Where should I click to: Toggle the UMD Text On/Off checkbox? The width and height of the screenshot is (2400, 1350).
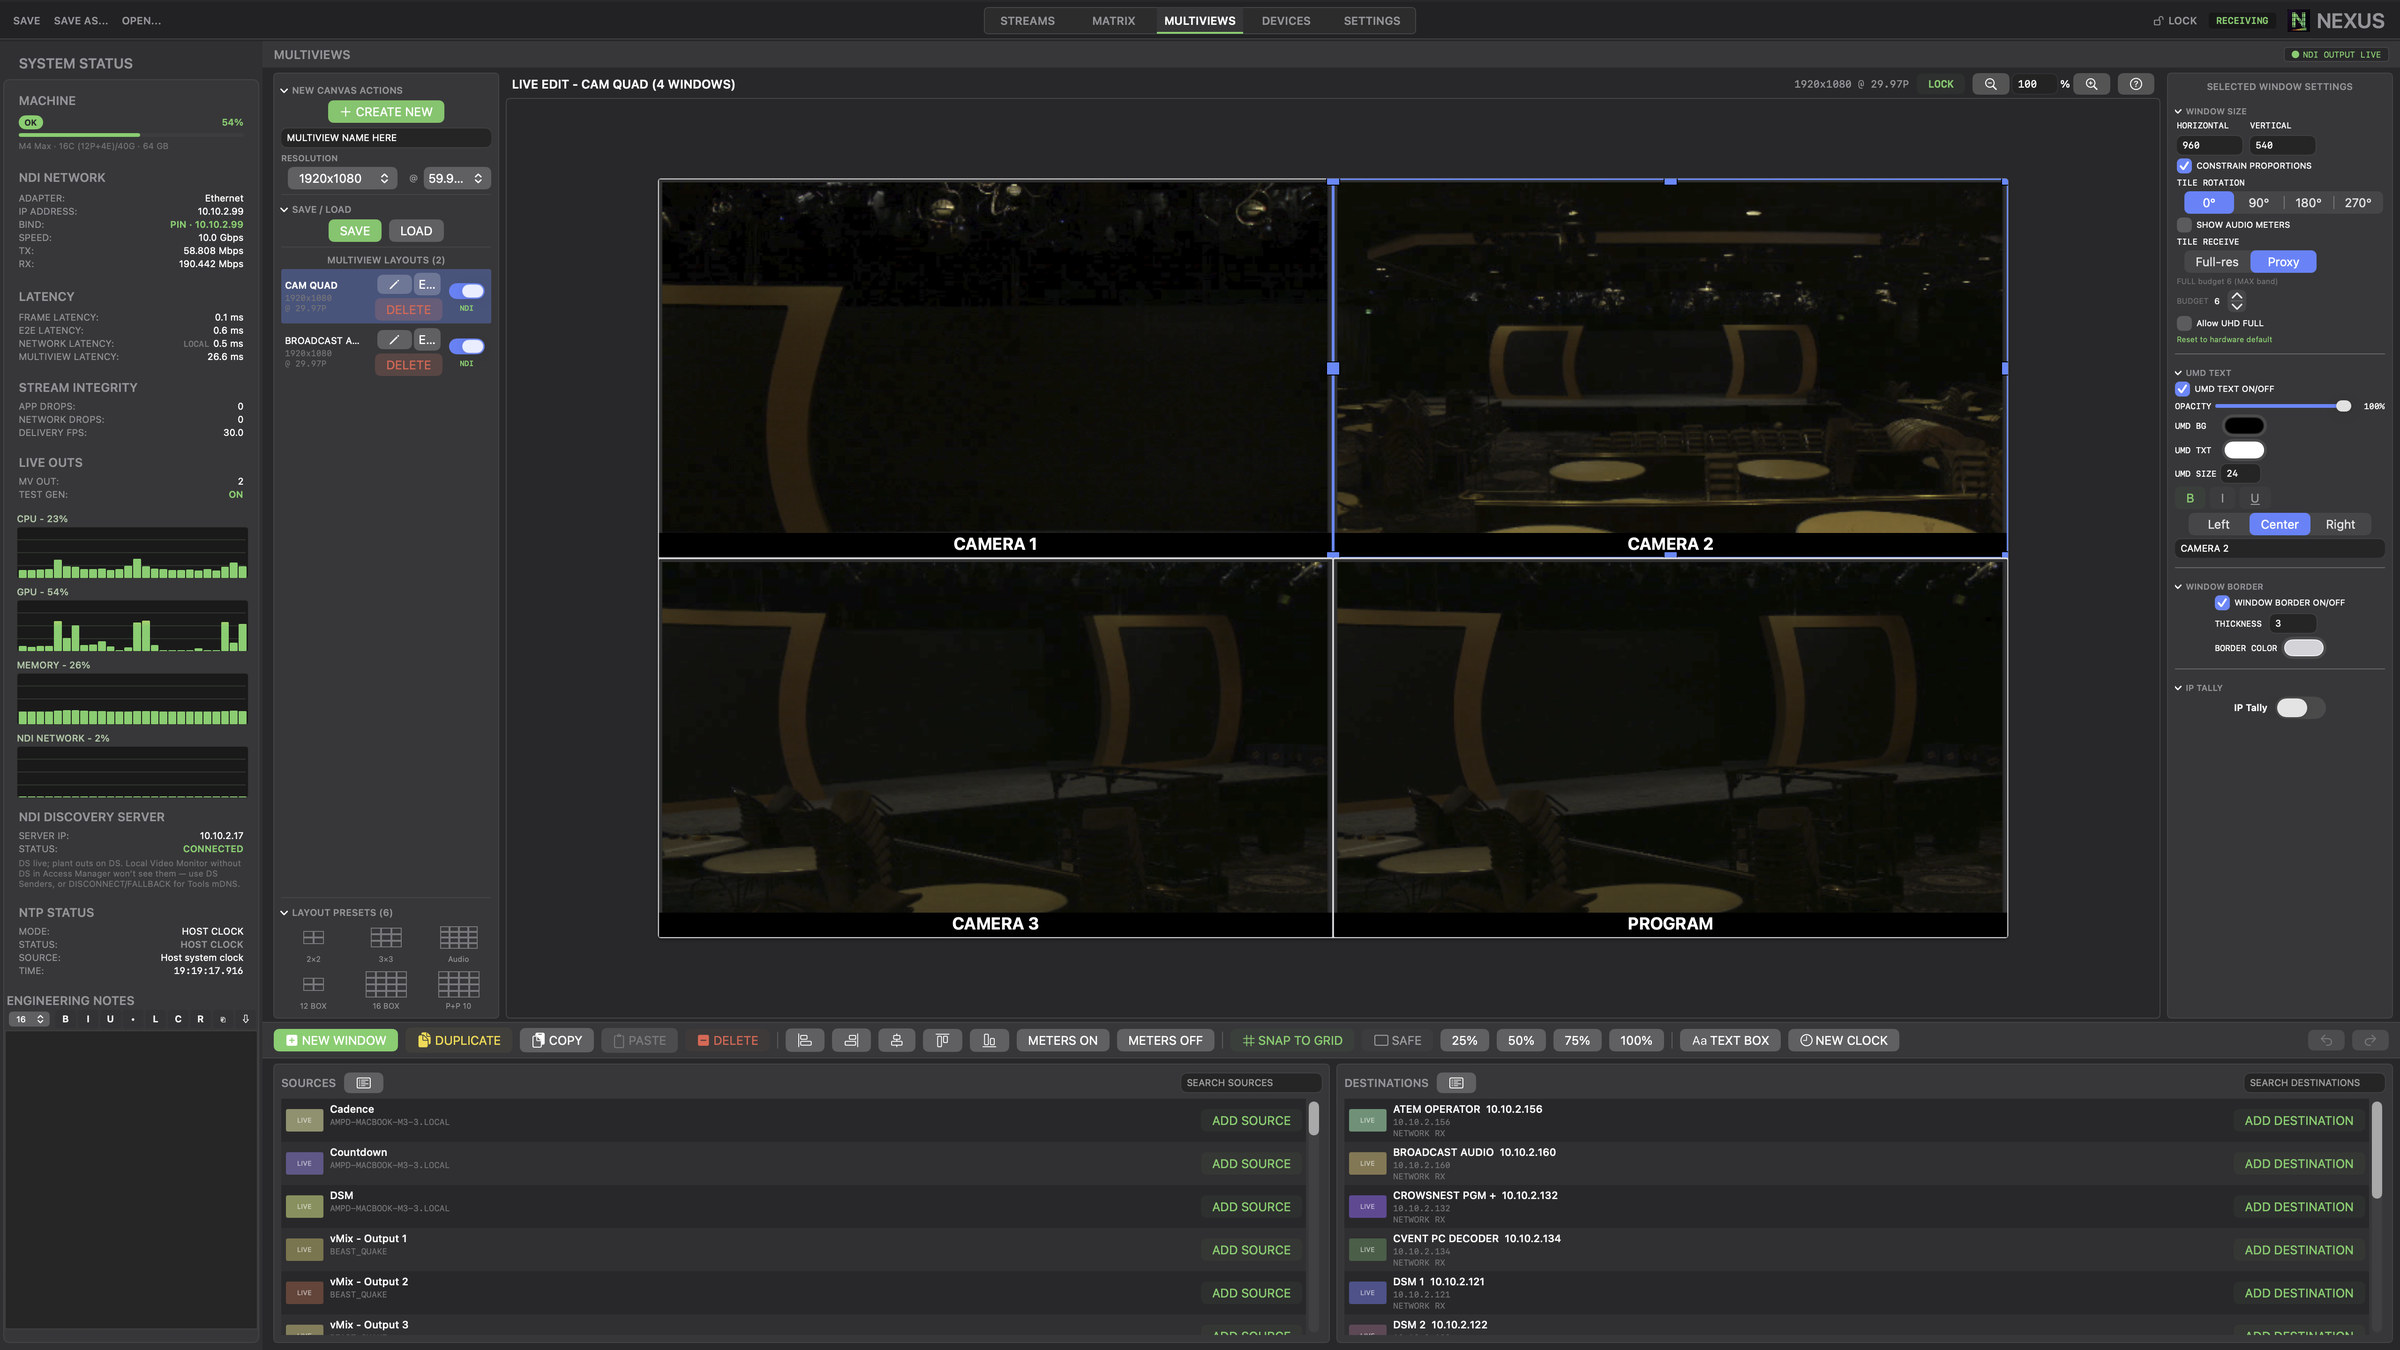point(2182,389)
